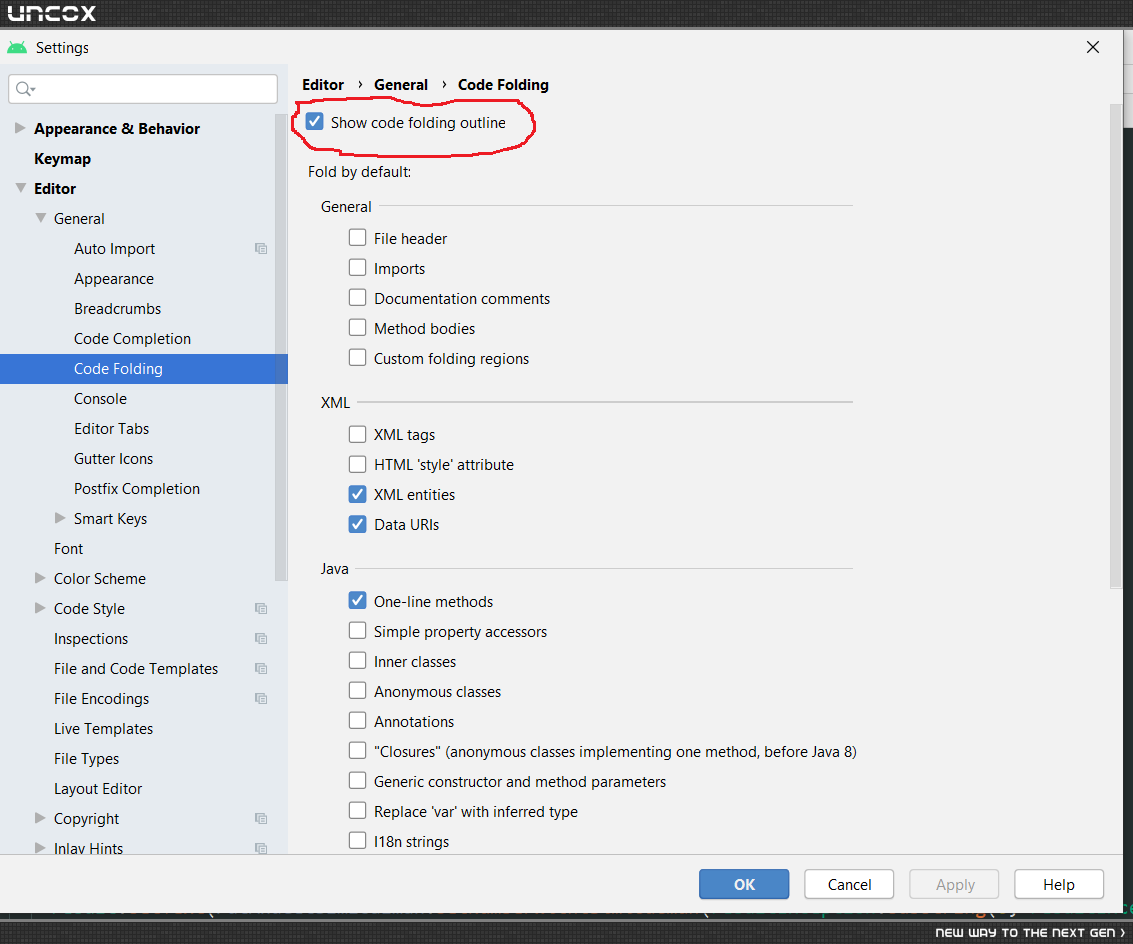The image size is (1133, 944).
Task: Click the Android Studio logo in title bar
Action: [x=17, y=48]
